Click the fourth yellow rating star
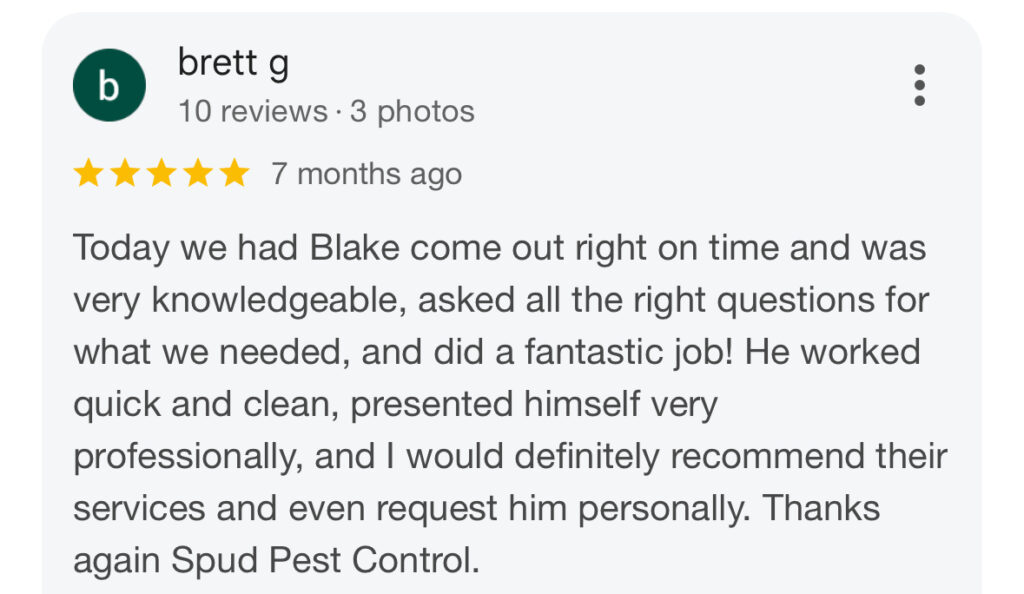Viewport: 1024px width, 594px height. [x=197, y=174]
